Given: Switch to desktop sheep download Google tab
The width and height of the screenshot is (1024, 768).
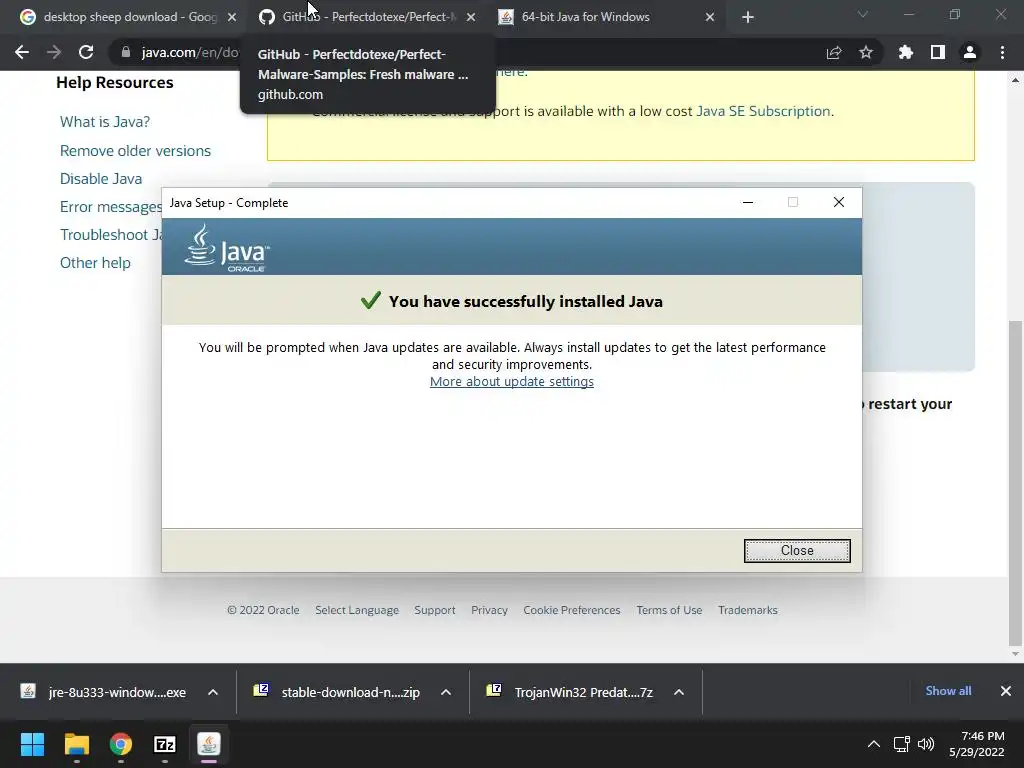Looking at the screenshot, I should pyautogui.click(x=129, y=17).
